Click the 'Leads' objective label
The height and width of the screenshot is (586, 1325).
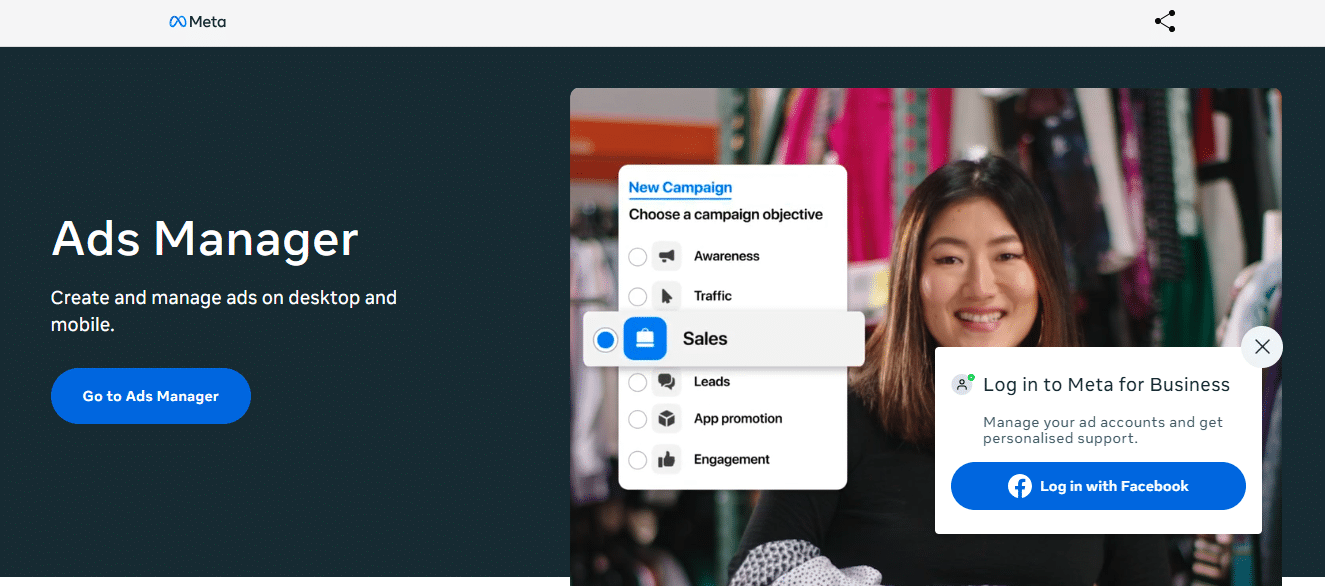(x=712, y=382)
